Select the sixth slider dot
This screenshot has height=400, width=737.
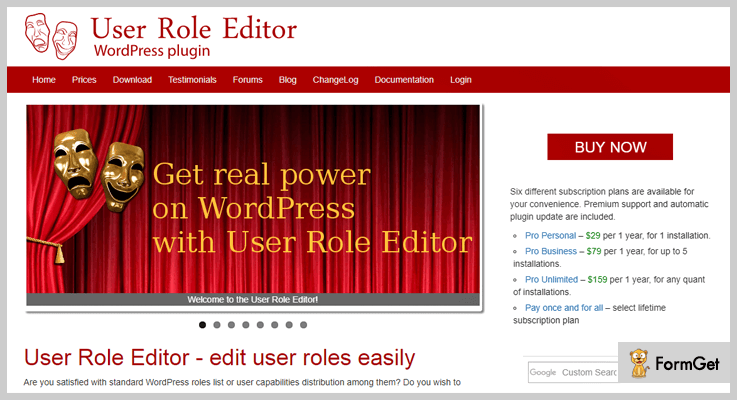point(274,325)
